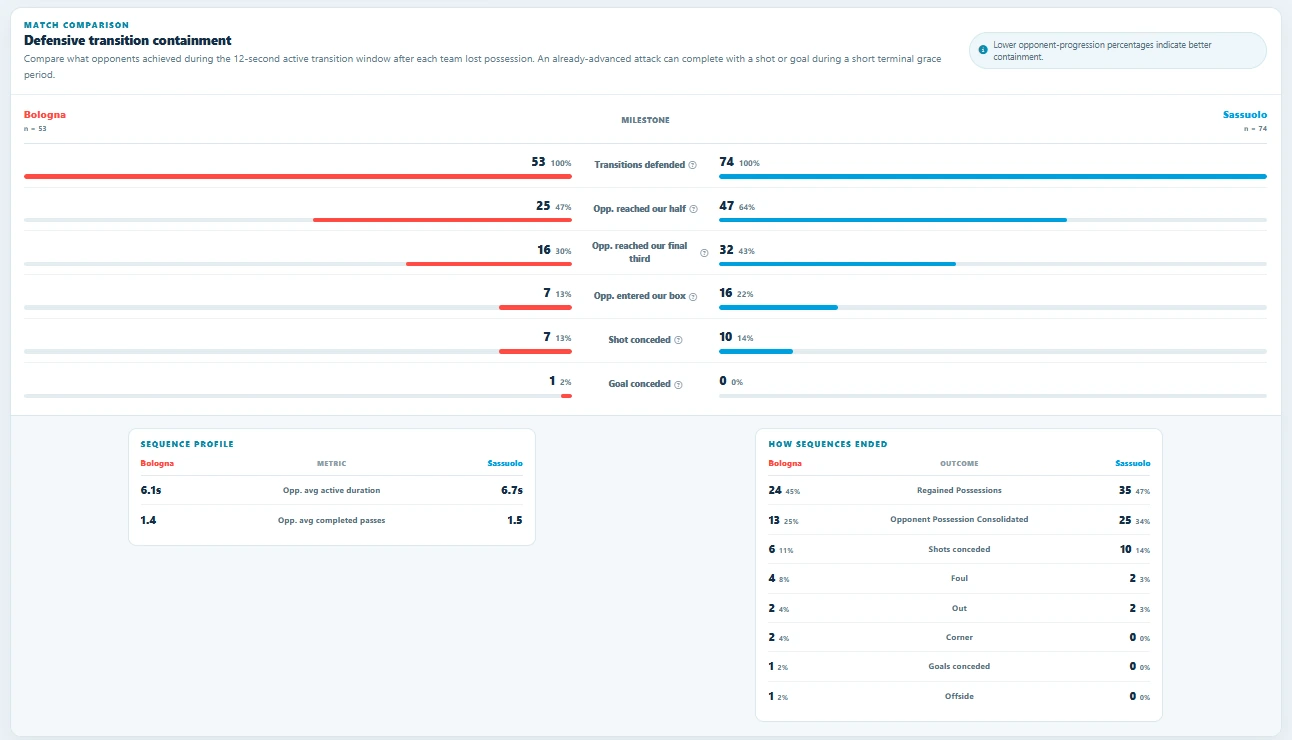Viewport: 1292px width, 740px height.
Task: Click the "OUTCOME" column header
Action: pyautogui.click(x=959, y=464)
